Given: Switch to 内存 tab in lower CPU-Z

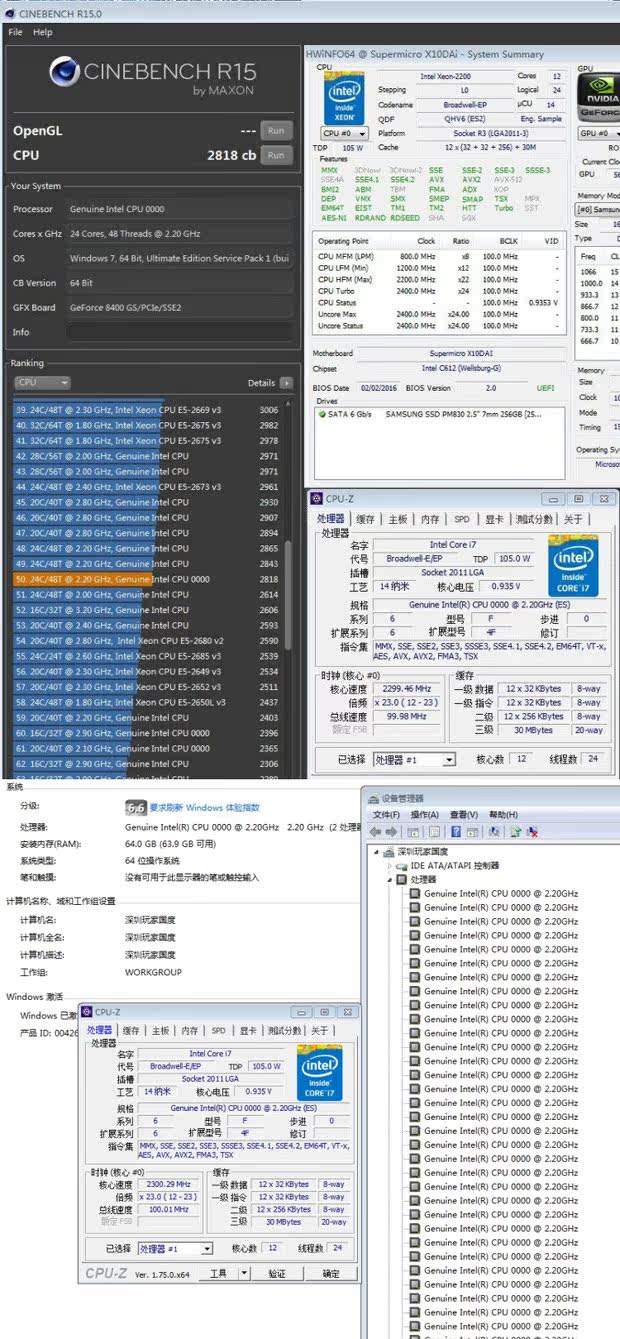Looking at the screenshot, I should pyautogui.click(x=190, y=1030).
